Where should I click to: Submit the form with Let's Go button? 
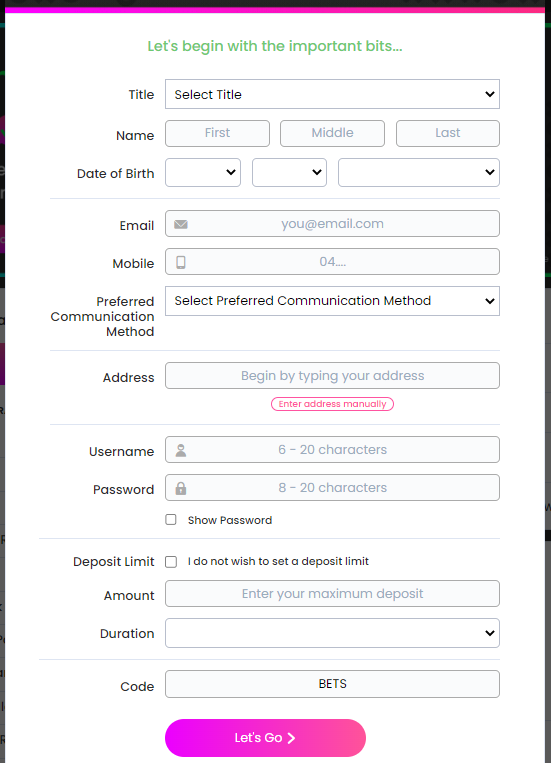[265, 738]
